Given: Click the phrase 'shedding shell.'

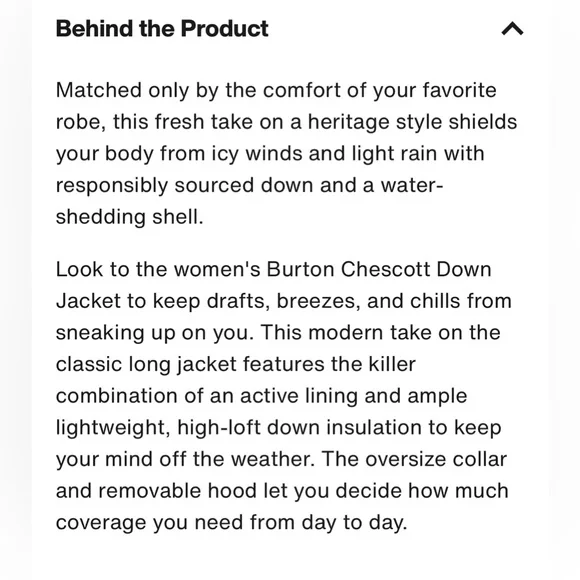Looking at the screenshot, I should click(x=129, y=217).
